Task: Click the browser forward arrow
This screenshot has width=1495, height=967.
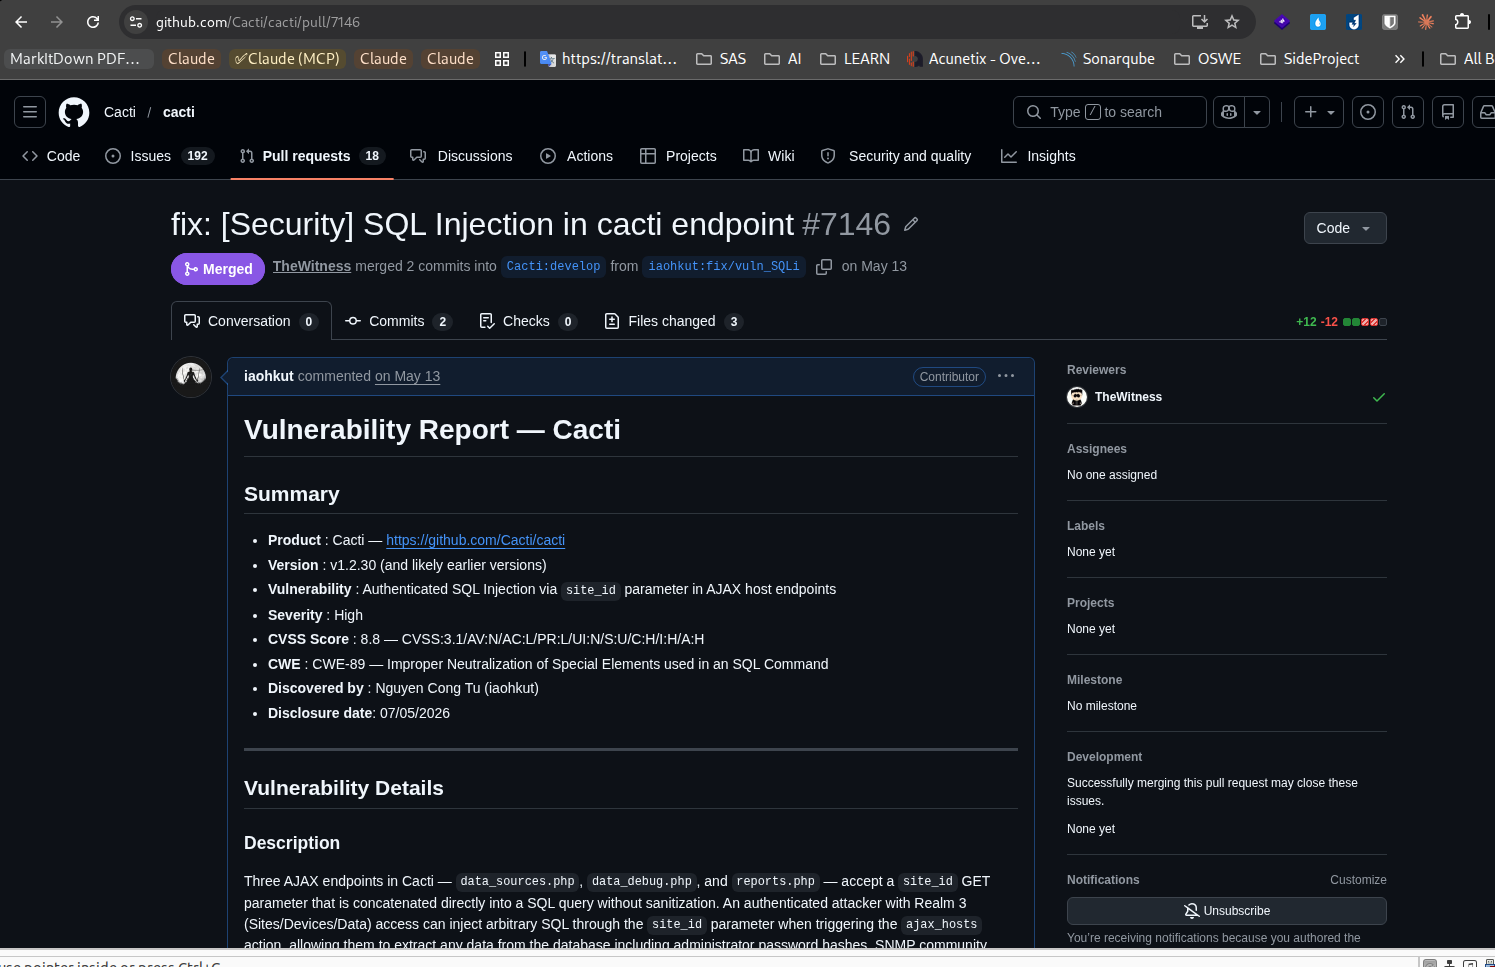Action: click(57, 22)
